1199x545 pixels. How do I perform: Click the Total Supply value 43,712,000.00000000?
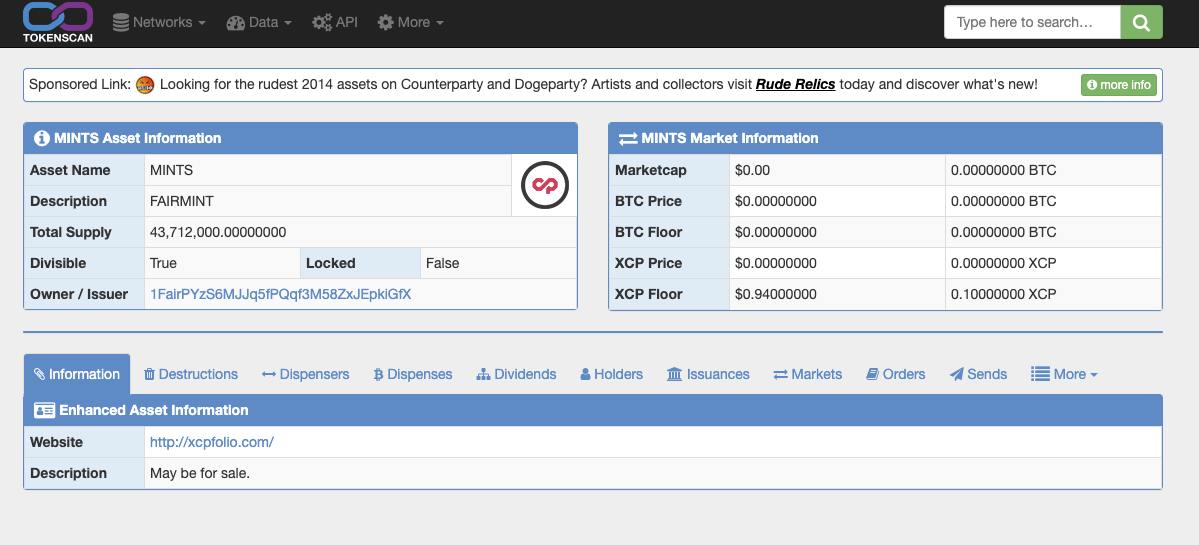(x=218, y=232)
